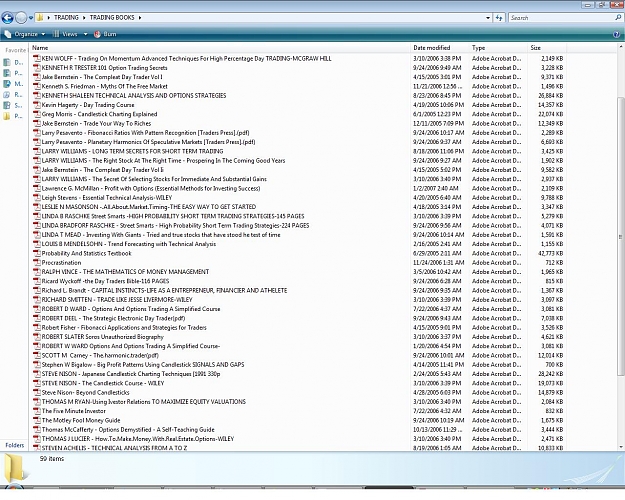Select PDF icon of Kevin Hagerty Day Trading Course

(37, 105)
